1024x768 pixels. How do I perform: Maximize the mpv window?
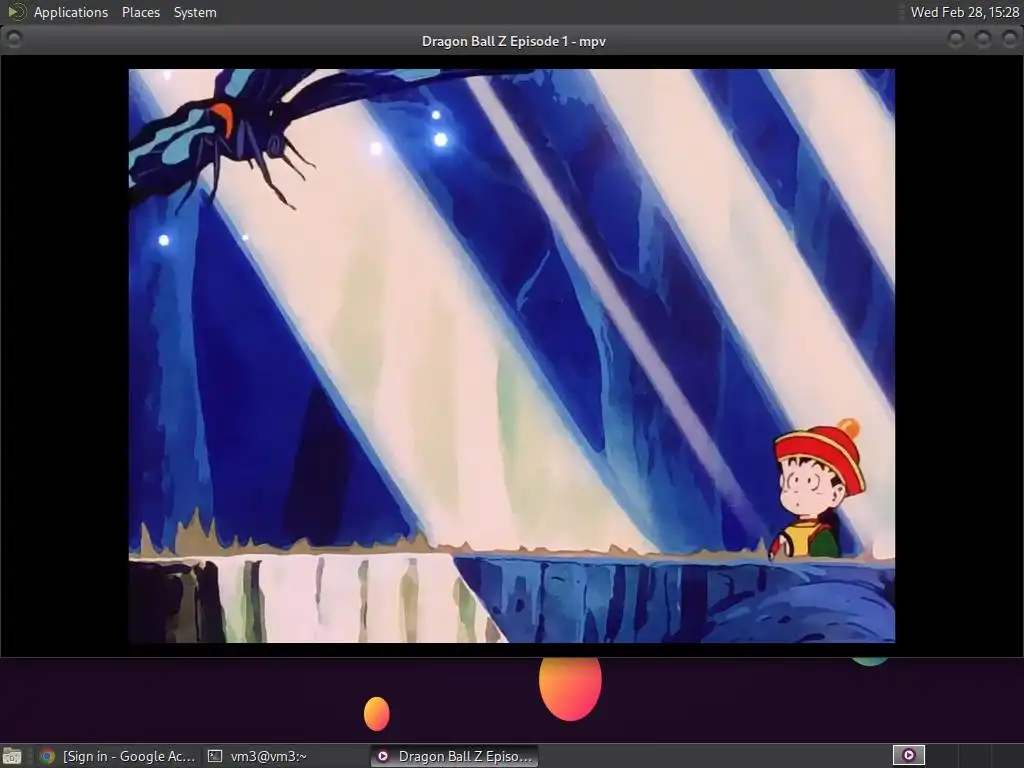[982, 40]
